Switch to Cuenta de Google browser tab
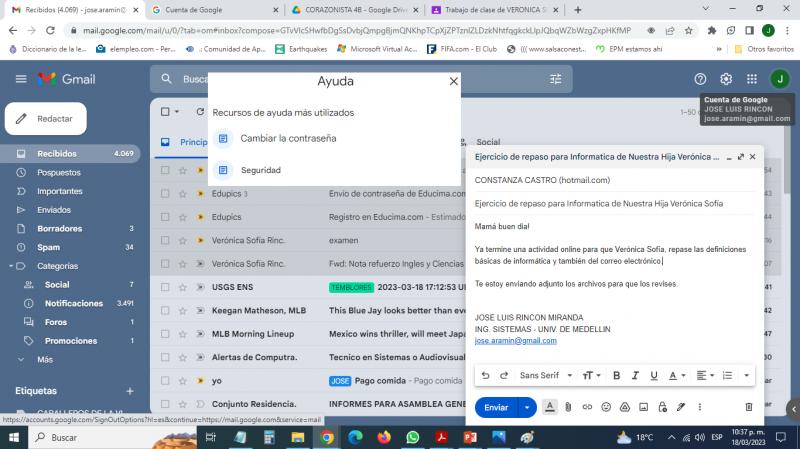 pos(214,10)
